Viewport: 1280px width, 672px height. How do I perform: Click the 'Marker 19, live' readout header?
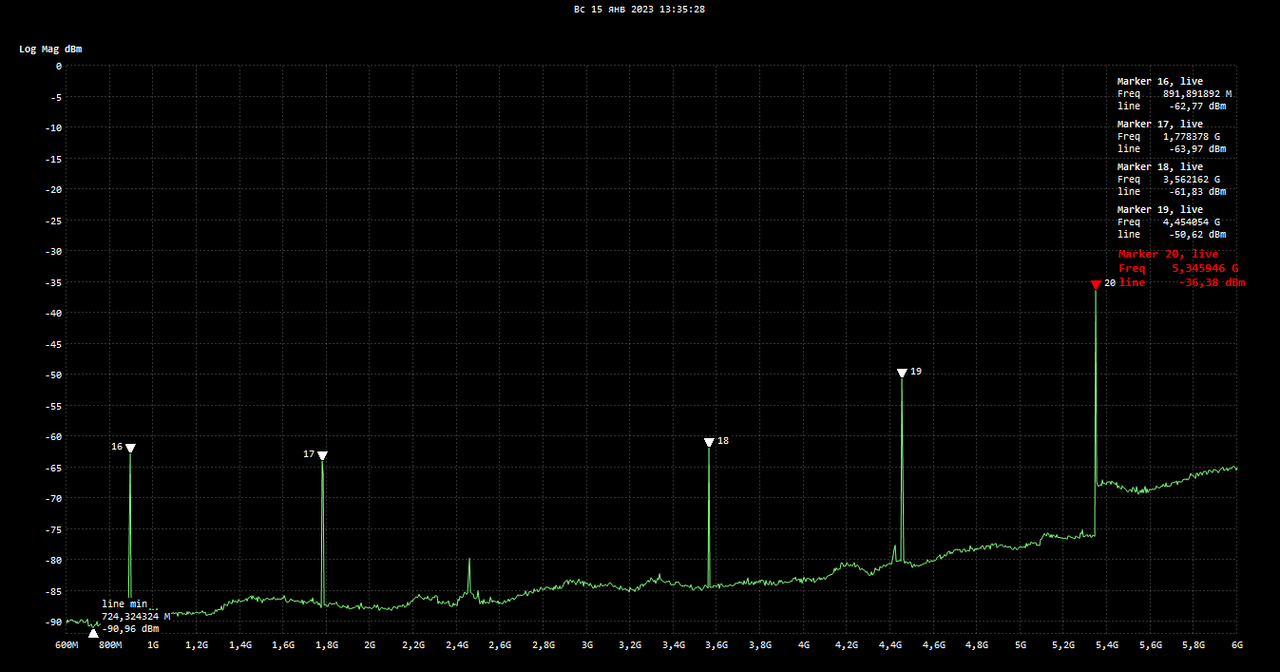click(1160, 210)
